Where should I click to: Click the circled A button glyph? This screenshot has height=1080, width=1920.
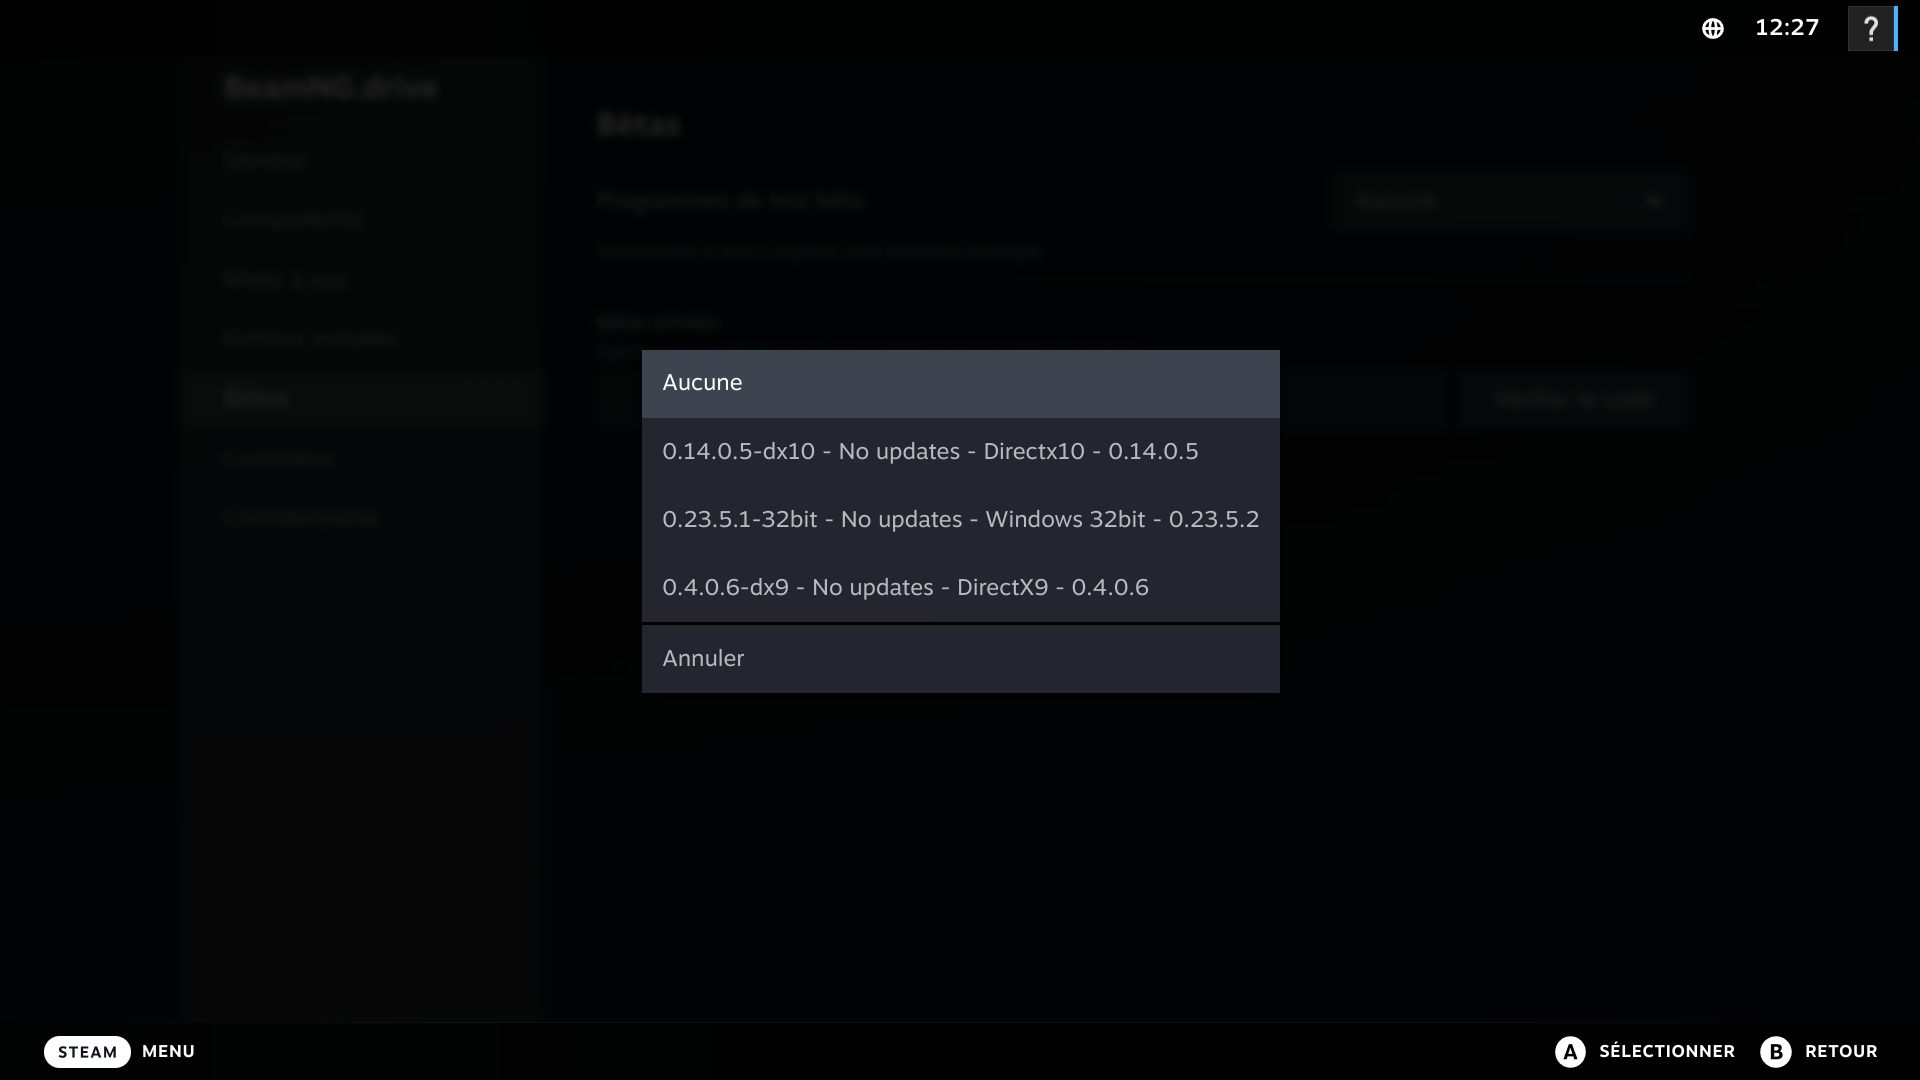1570,1051
